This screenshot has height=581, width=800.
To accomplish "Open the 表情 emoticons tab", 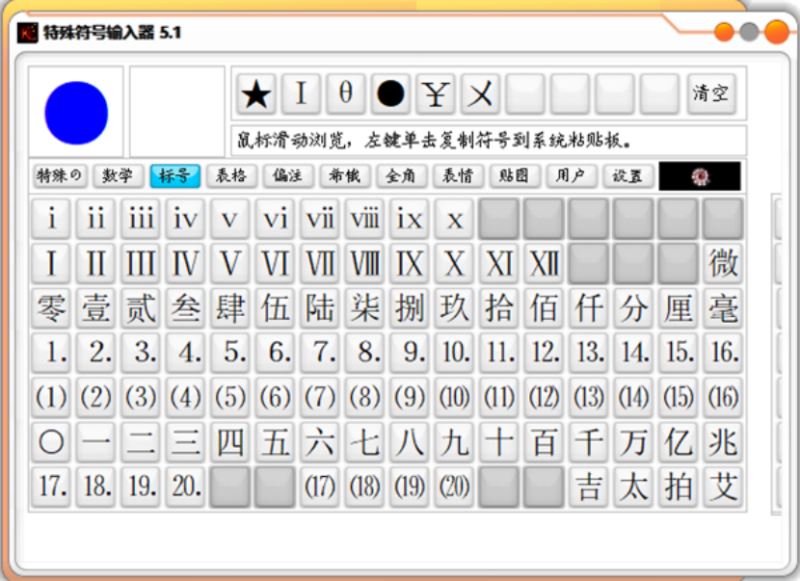I will [458, 176].
